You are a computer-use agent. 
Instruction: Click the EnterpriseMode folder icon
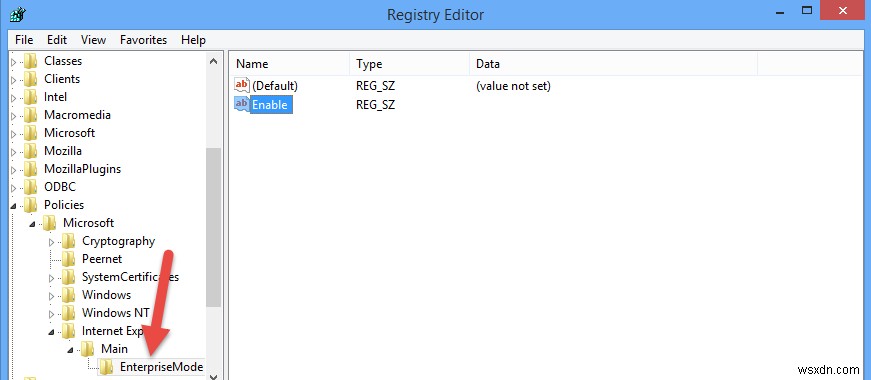click(x=106, y=367)
